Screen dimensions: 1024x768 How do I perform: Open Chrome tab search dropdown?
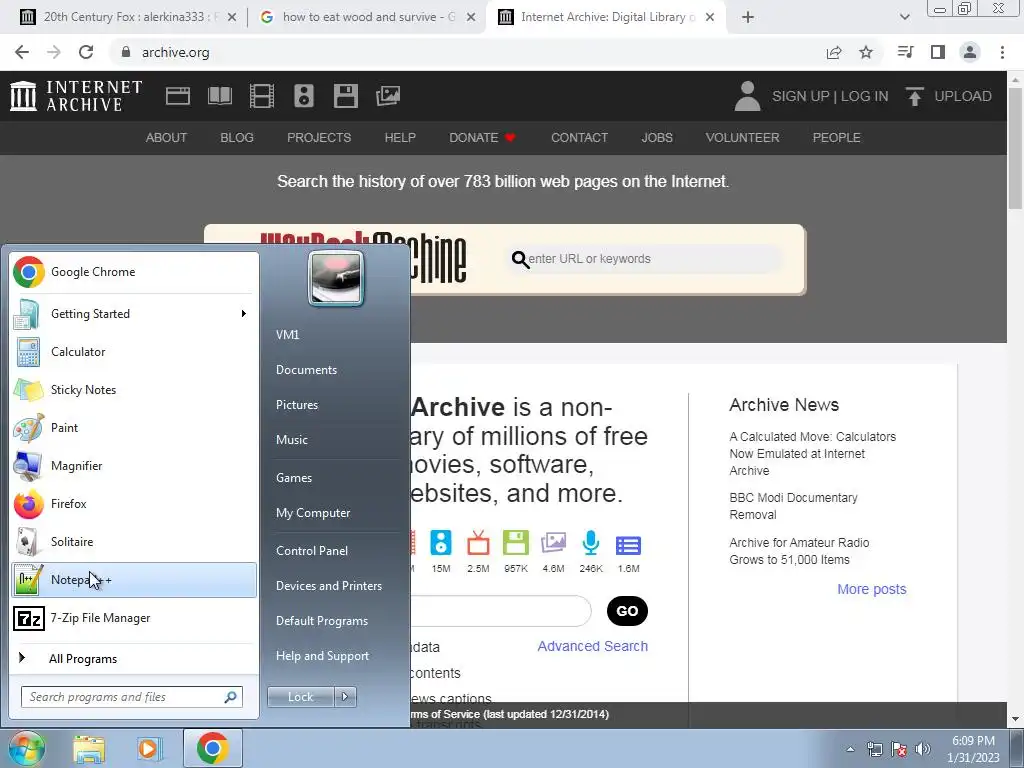click(x=904, y=17)
